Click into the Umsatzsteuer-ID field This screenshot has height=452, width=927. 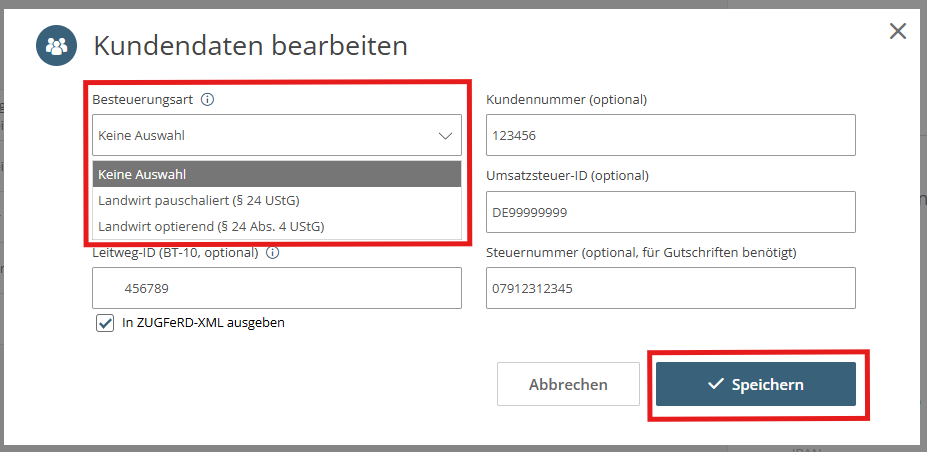click(x=670, y=212)
